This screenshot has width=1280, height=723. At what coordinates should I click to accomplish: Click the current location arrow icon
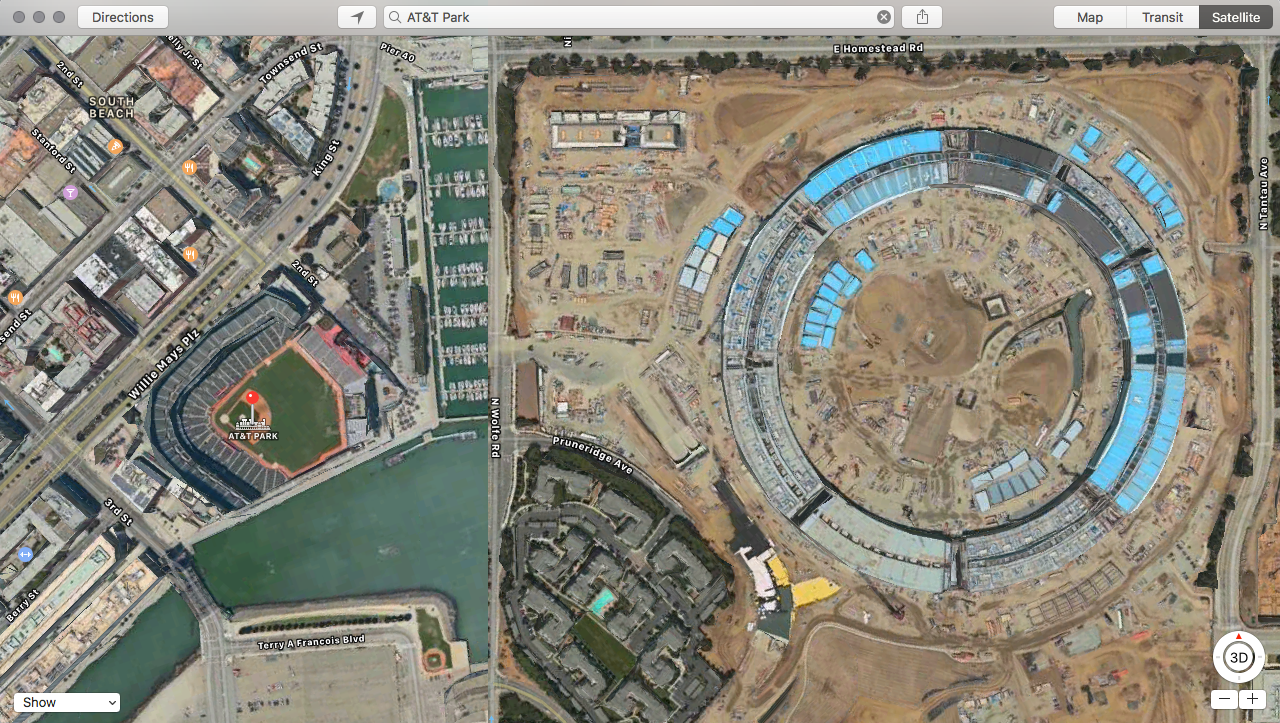357,17
